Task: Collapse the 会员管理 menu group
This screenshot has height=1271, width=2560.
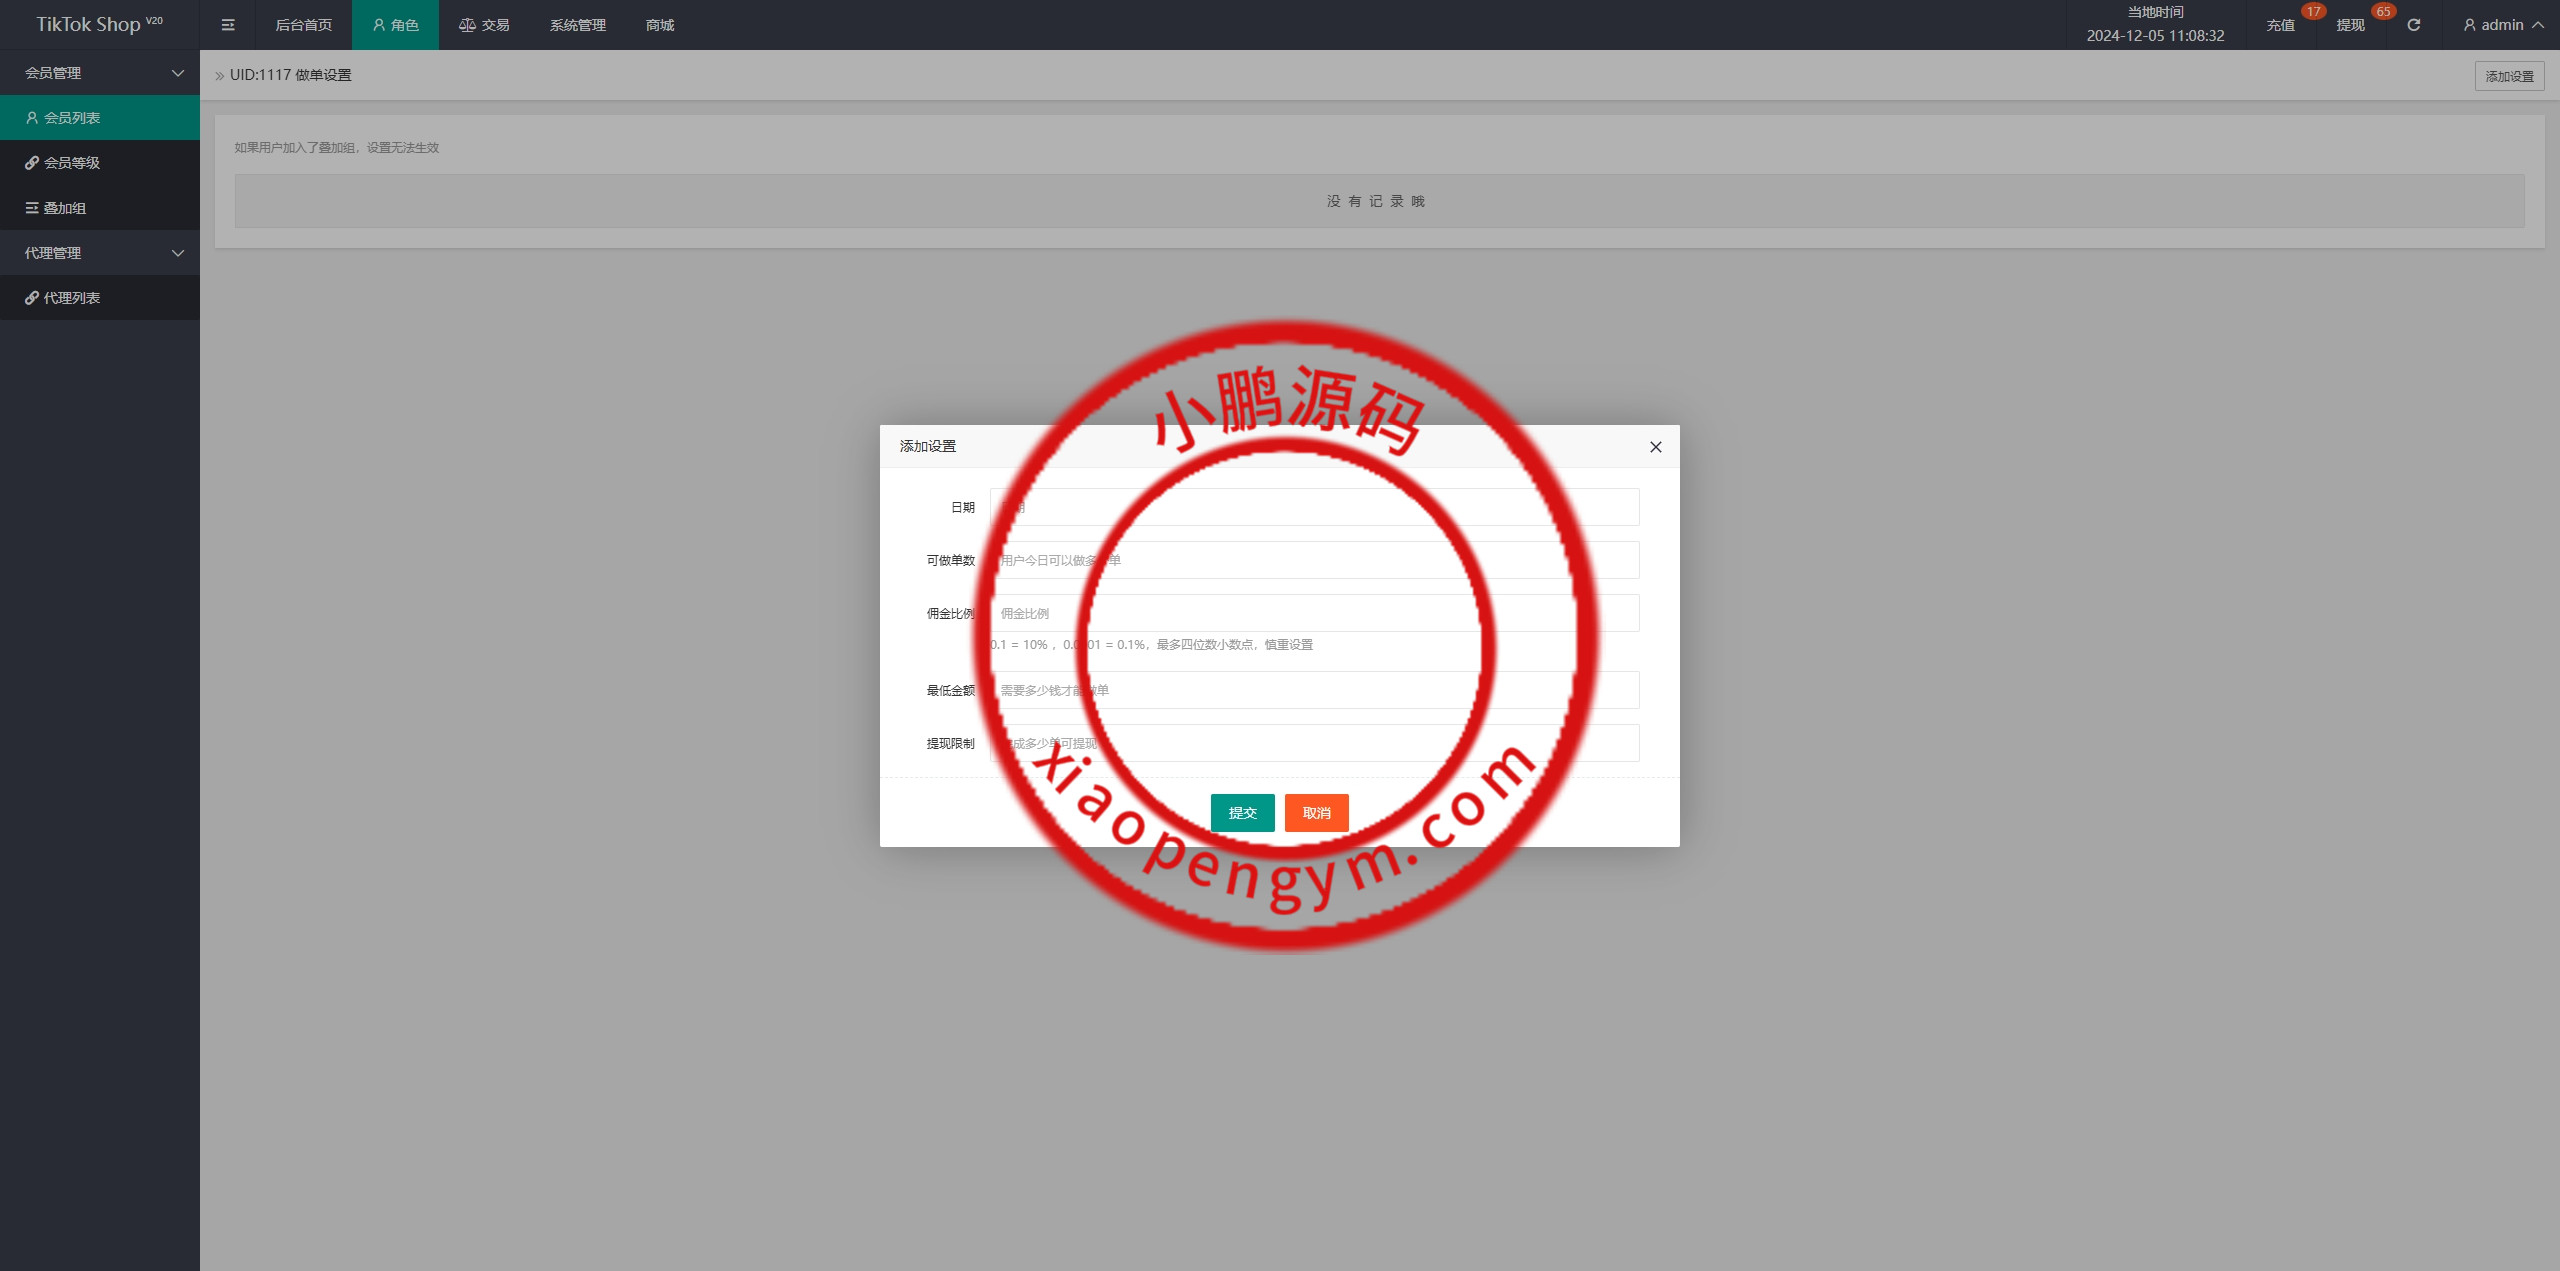Action: pyautogui.click(x=100, y=73)
